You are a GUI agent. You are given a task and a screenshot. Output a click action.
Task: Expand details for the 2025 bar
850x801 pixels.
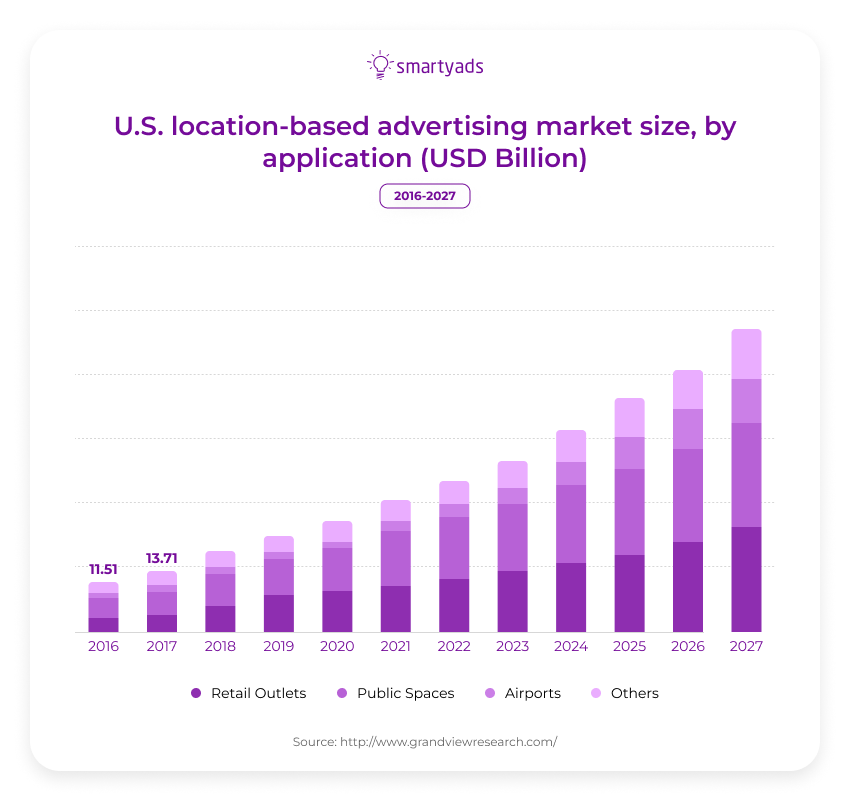pyautogui.click(x=629, y=515)
